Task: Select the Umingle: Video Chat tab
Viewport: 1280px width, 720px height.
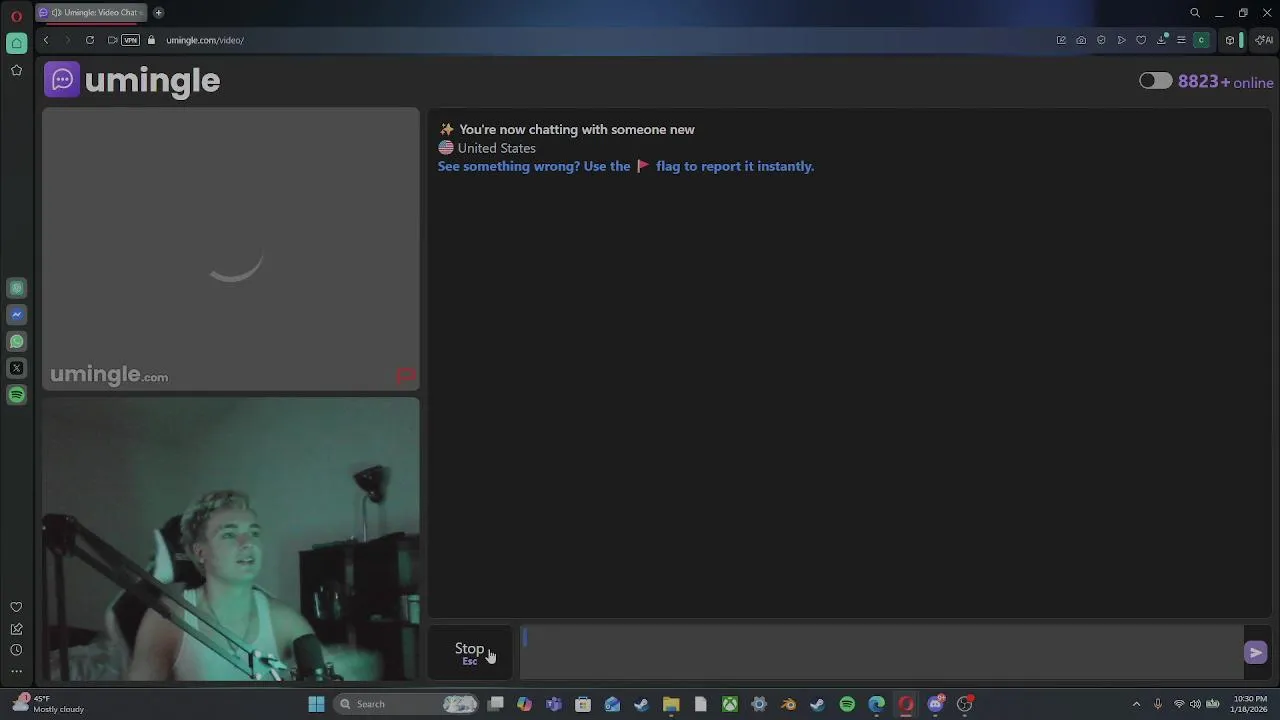Action: click(x=92, y=12)
